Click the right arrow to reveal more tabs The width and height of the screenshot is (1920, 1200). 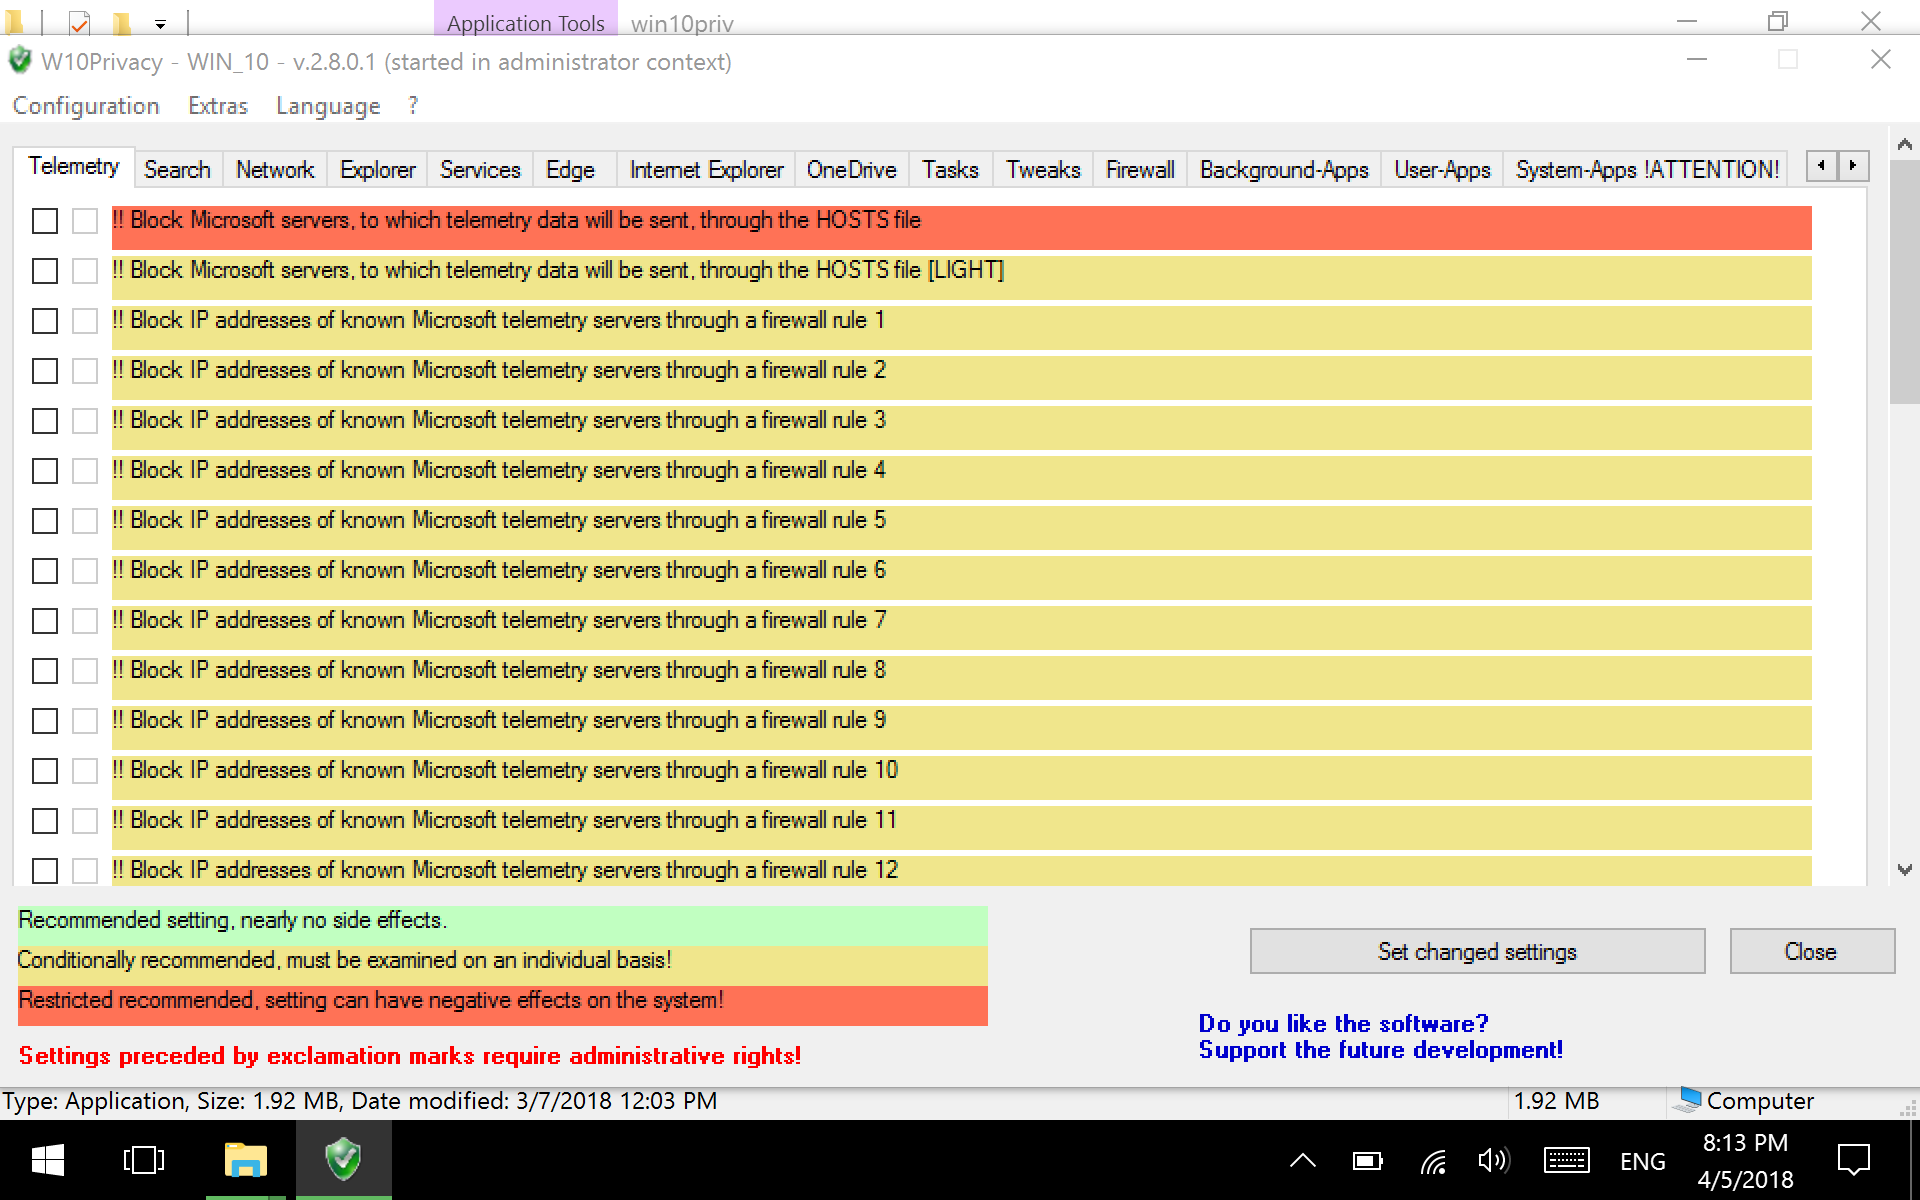point(1855,166)
